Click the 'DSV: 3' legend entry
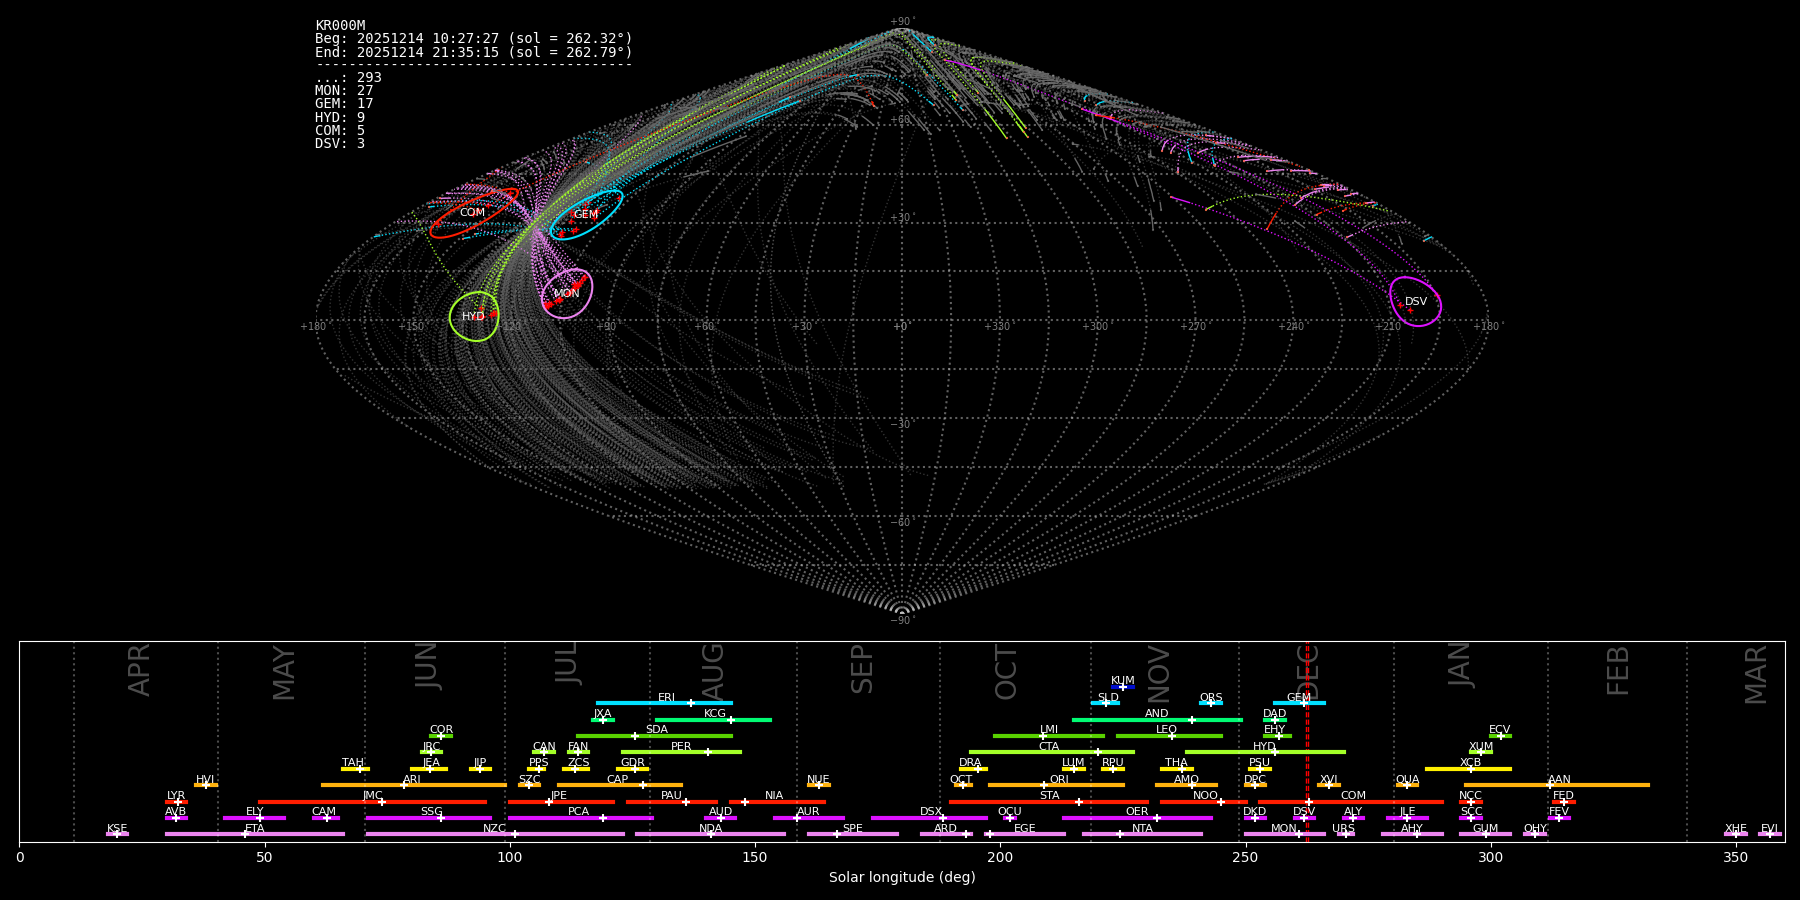This screenshot has width=1800, height=900. coord(340,143)
